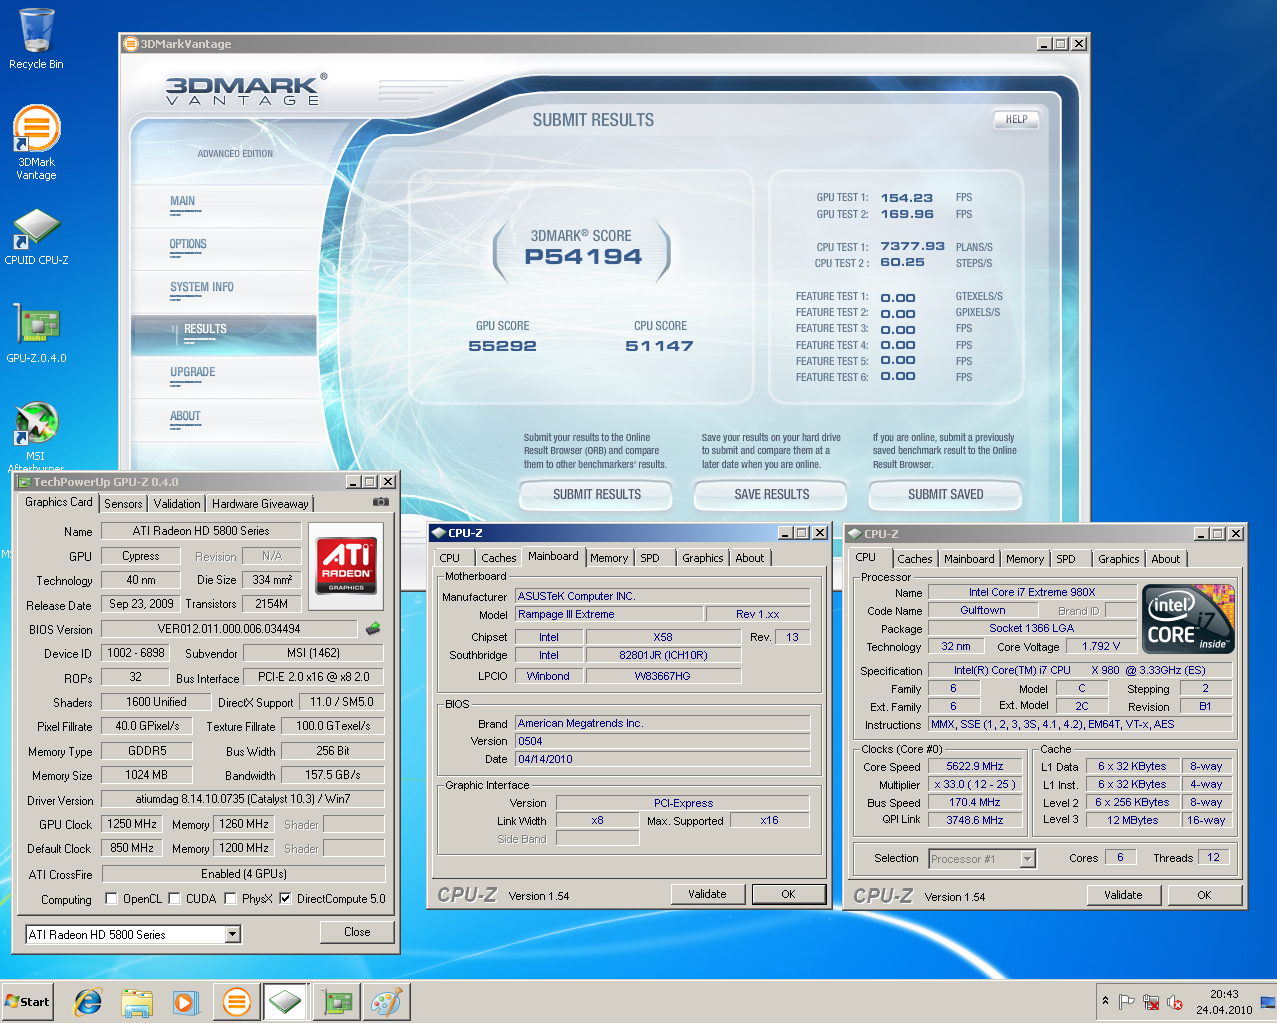1277x1023 pixels.
Task: Click the SUBMIT SAVED button
Action: click(945, 494)
